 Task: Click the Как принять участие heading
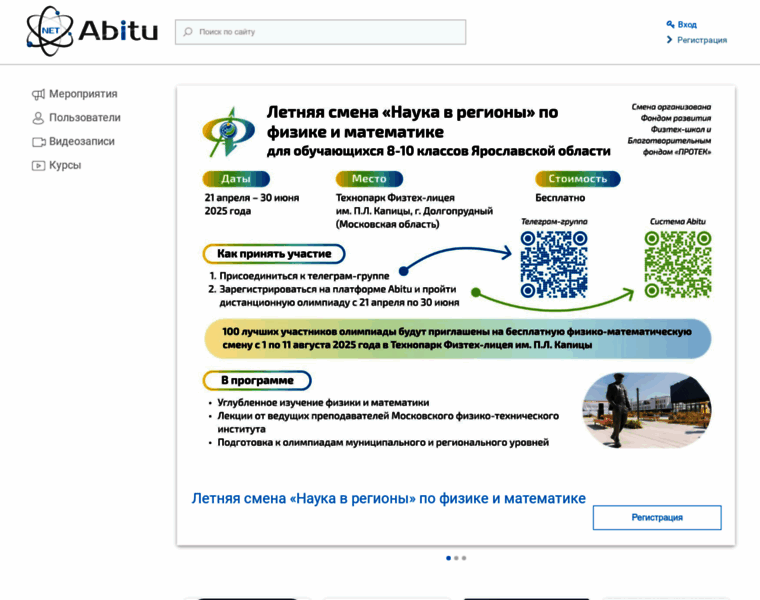click(274, 254)
